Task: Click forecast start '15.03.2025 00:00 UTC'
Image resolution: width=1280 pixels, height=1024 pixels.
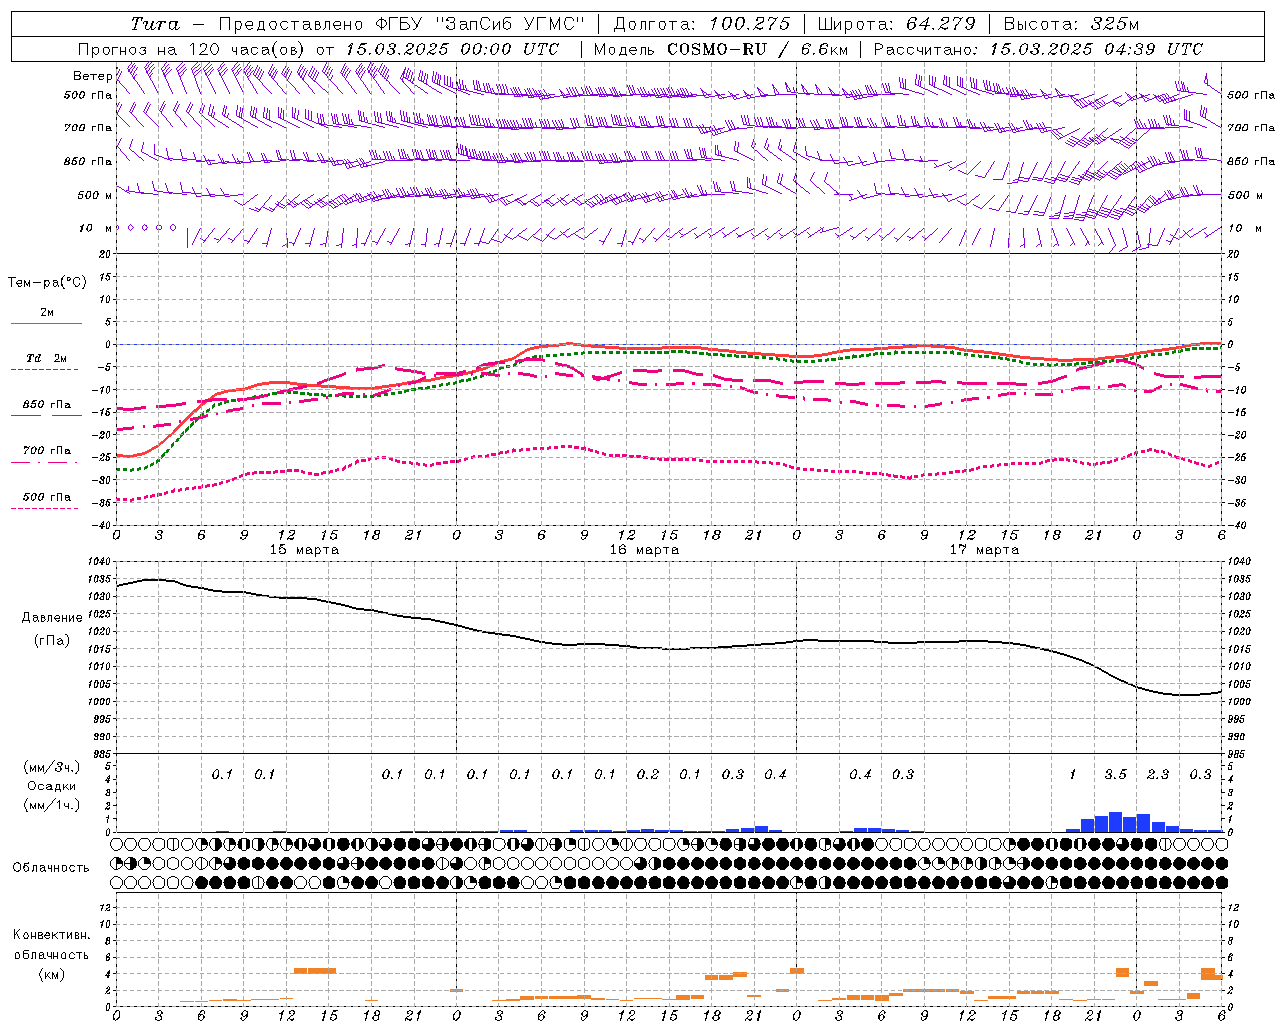Action: [x=452, y=49]
